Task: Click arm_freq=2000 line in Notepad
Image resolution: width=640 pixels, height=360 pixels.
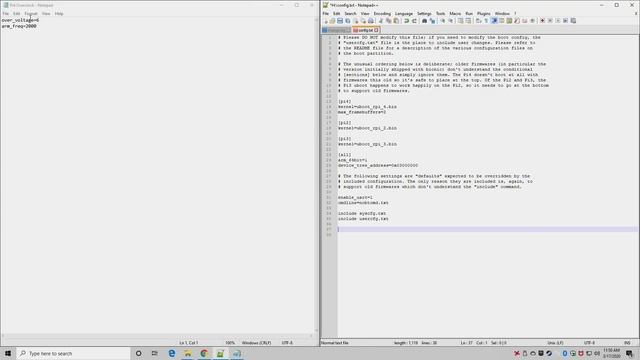Action: click(x=19, y=26)
